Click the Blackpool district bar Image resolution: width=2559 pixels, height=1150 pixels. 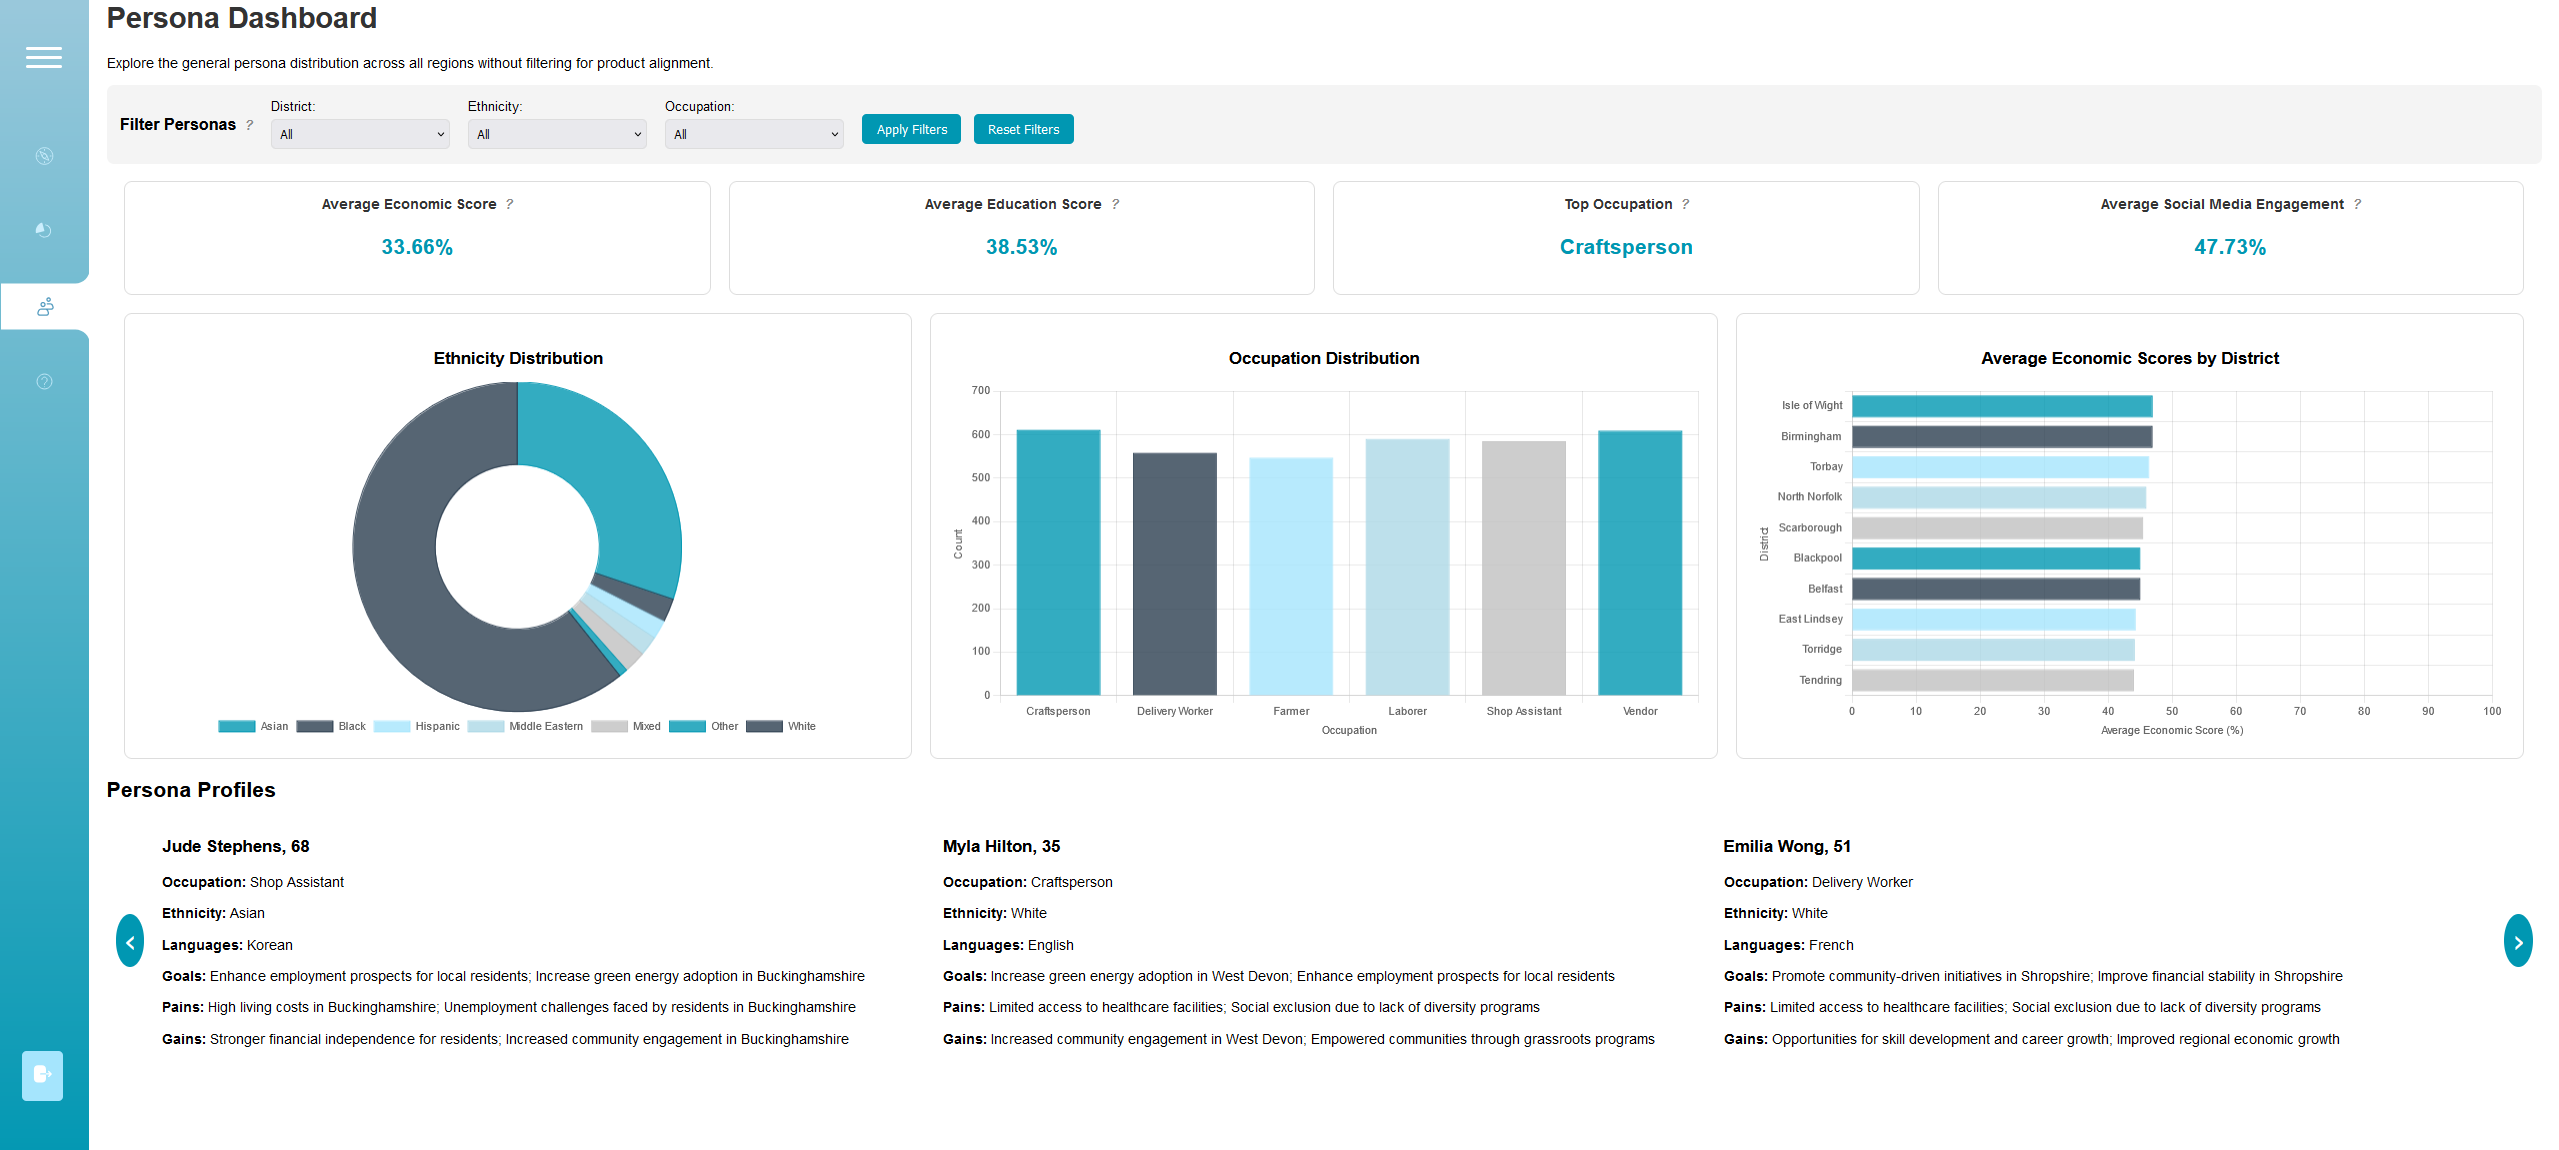coord(1996,558)
